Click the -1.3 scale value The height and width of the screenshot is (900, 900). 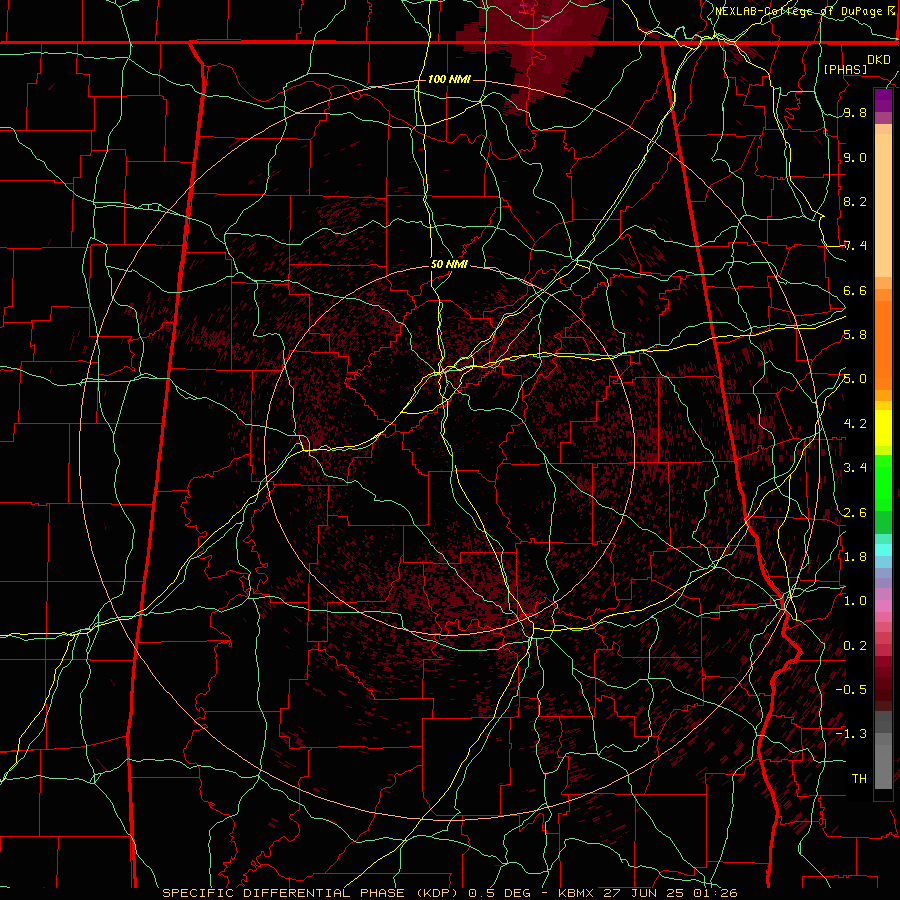[851, 734]
